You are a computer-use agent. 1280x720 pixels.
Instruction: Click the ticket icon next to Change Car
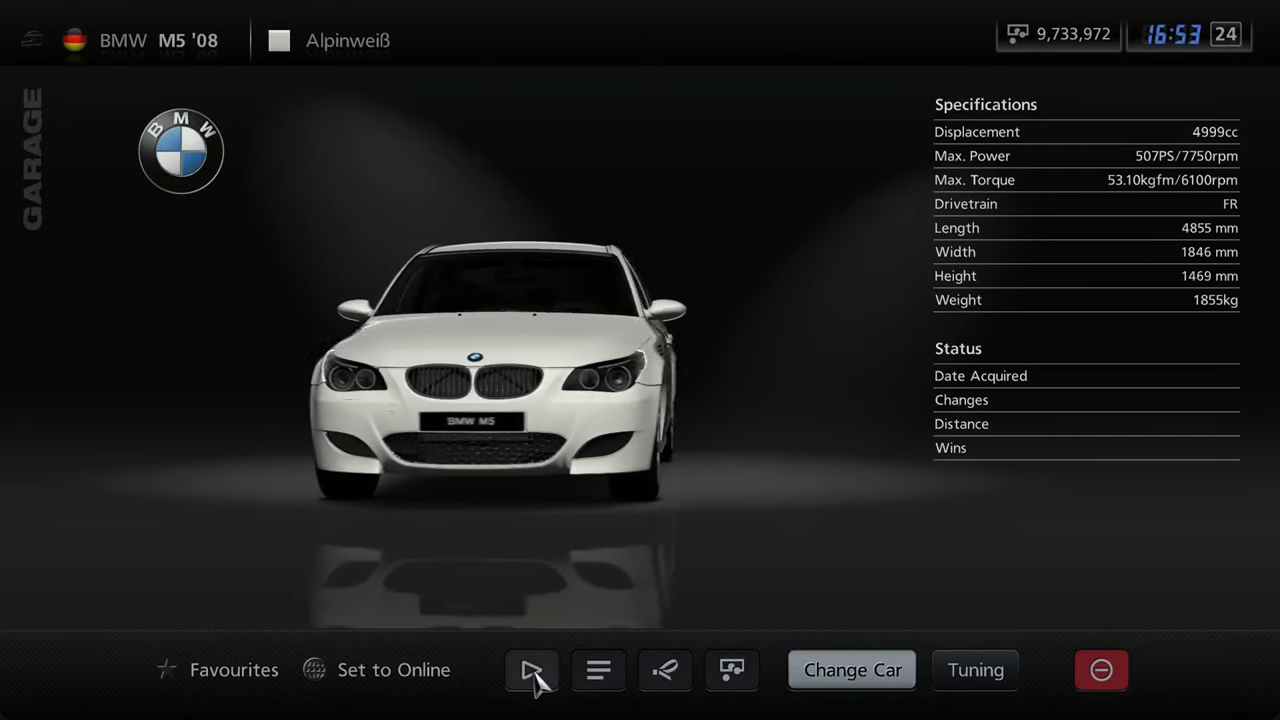732,670
